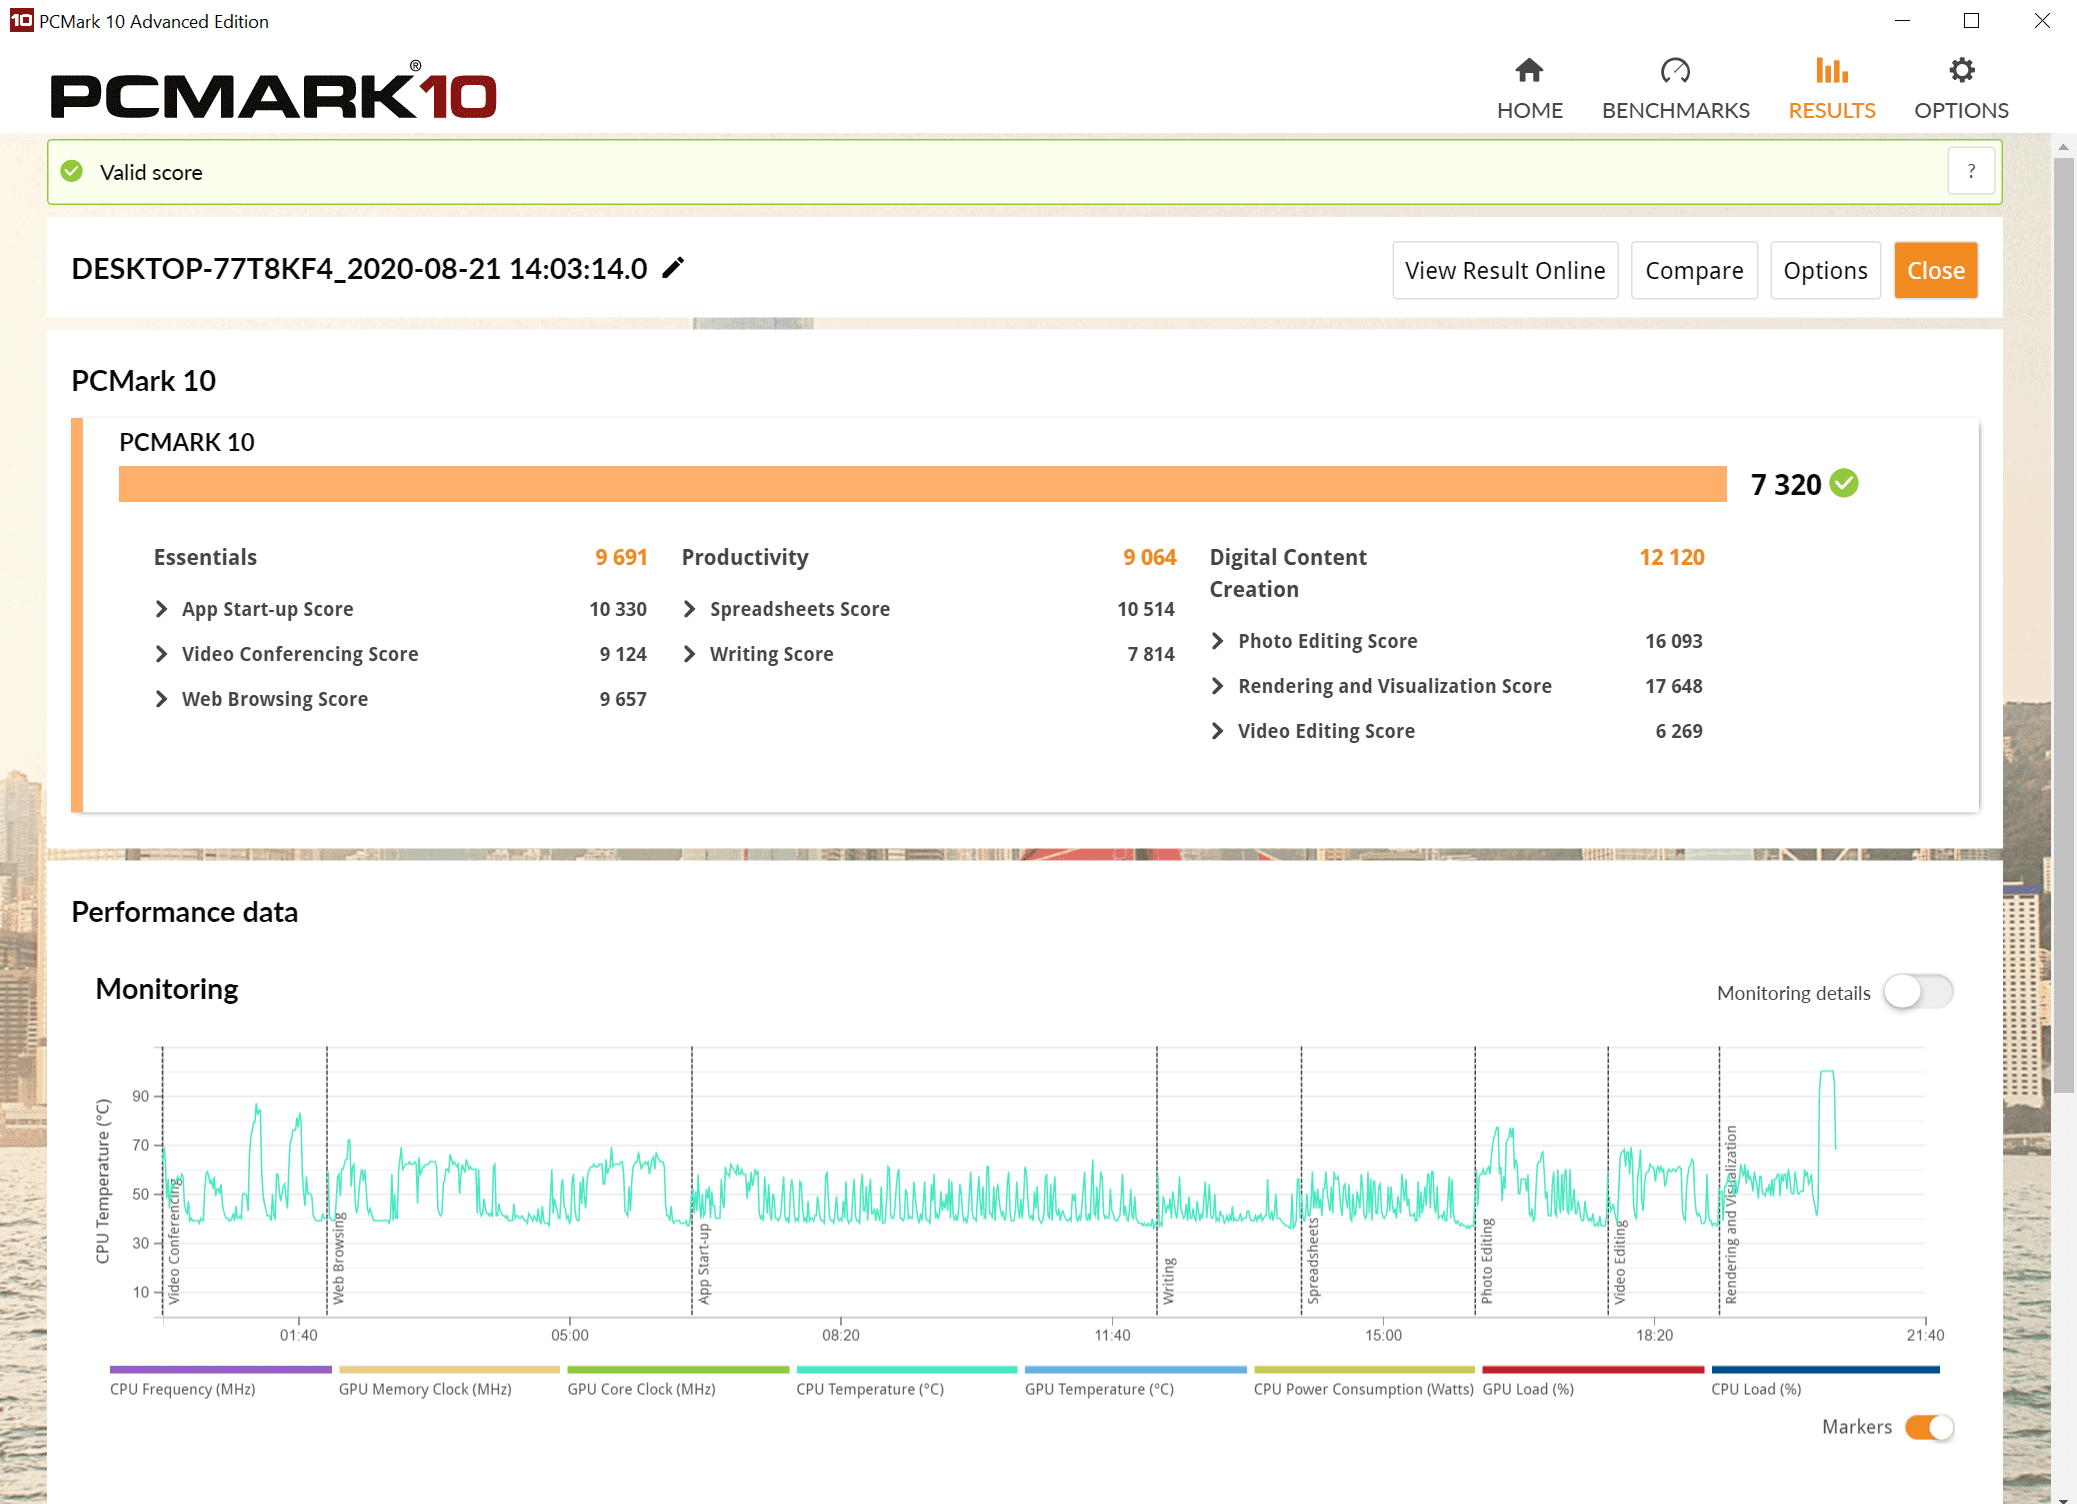Switch to the BENCHMARKS tab label
The image size is (2077, 1504).
coord(1675,110)
